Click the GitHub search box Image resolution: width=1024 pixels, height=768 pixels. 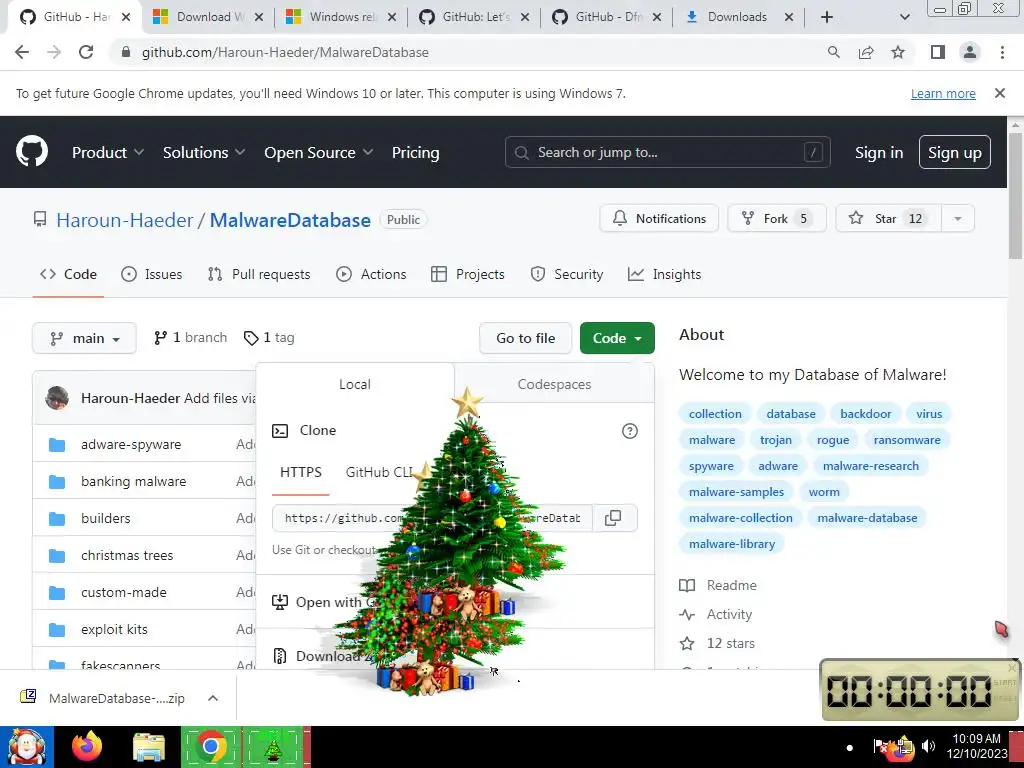coord(667,152)
